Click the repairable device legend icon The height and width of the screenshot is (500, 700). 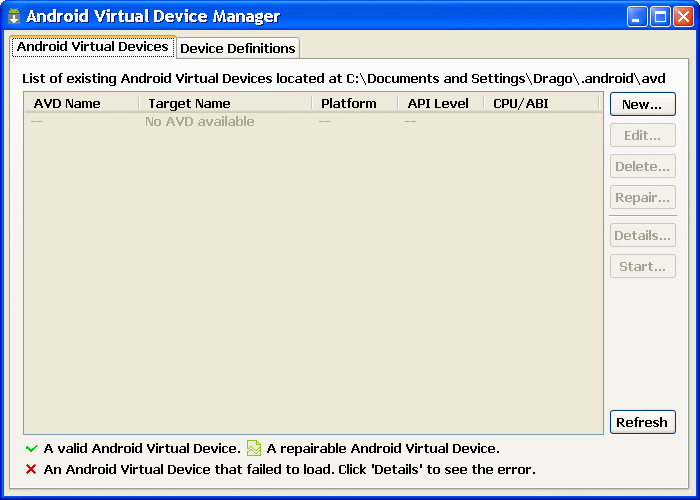point(254,448)
